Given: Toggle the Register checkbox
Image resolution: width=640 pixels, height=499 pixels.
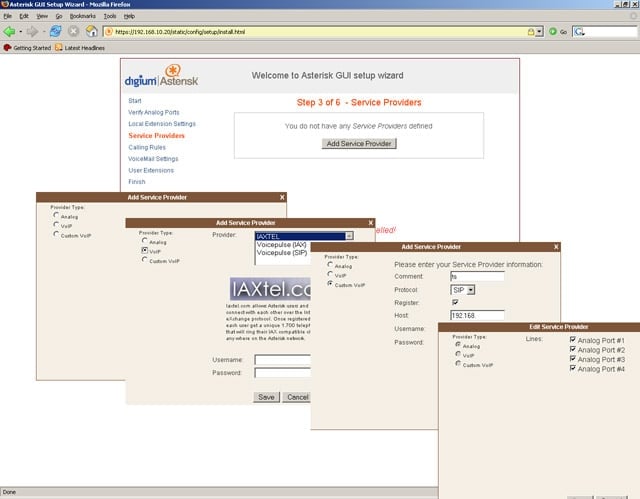Looking at the screenshot, I should pyautogui.click(x=455, y=302).
